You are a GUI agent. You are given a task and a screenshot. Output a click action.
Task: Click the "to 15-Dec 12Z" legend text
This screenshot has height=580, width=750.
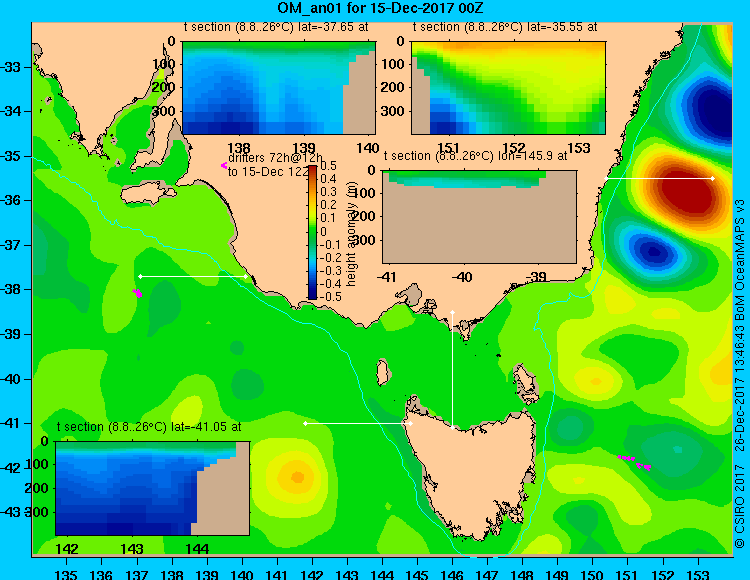pos(268,172)
